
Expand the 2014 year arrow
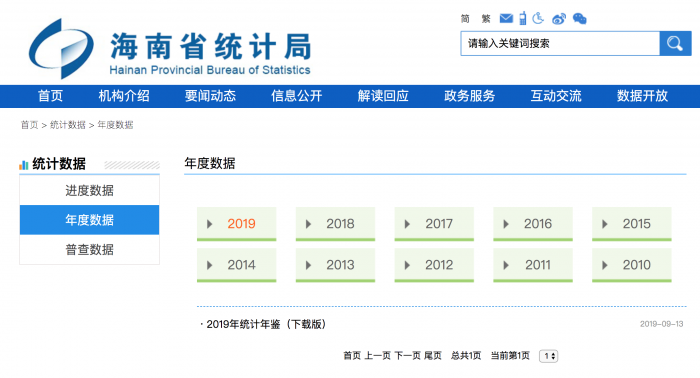209,265
